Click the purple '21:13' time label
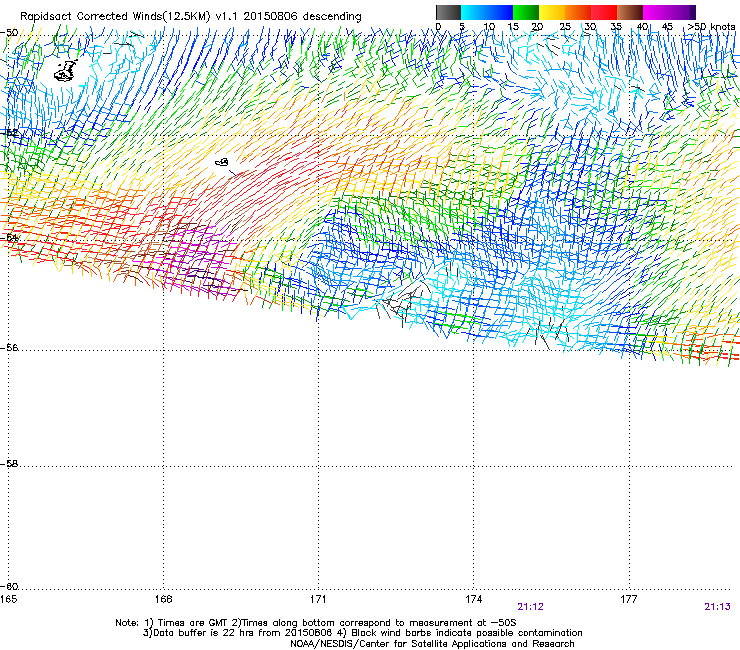740x650 pixels. tap(717, 607)
